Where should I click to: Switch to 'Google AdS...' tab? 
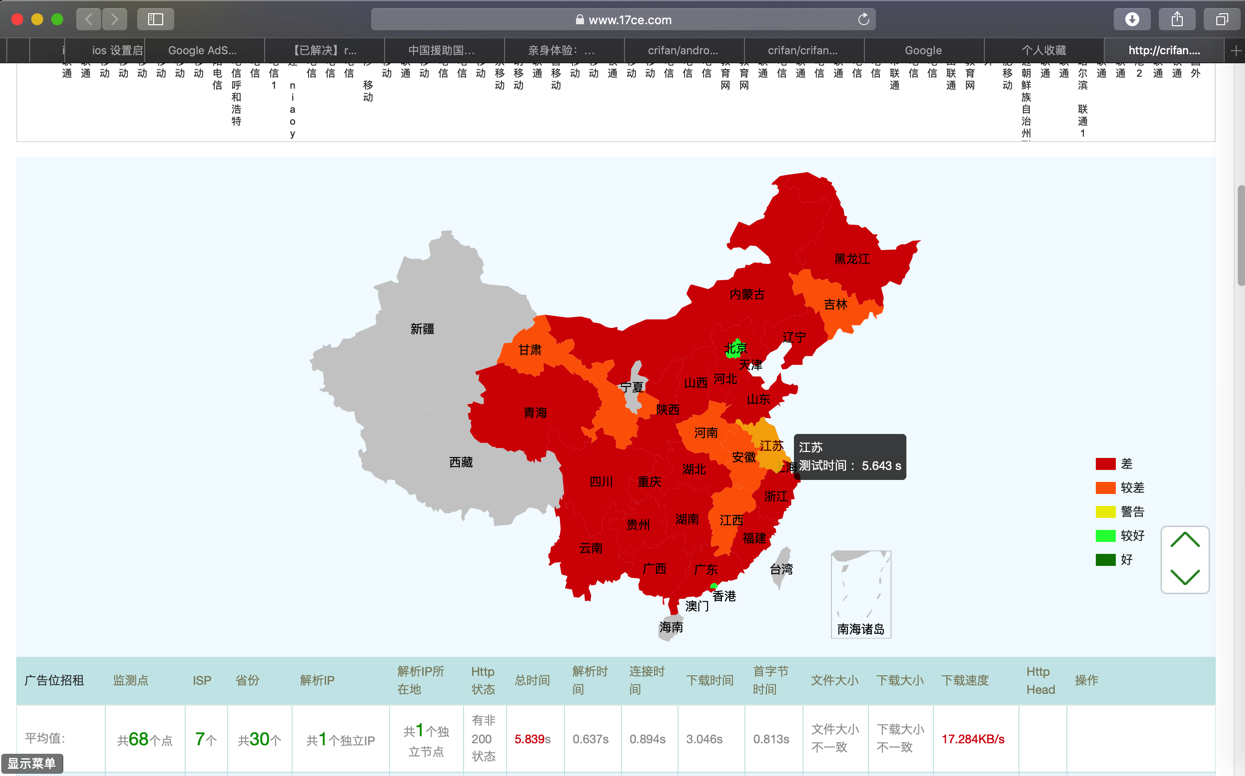tap(203, 50)
